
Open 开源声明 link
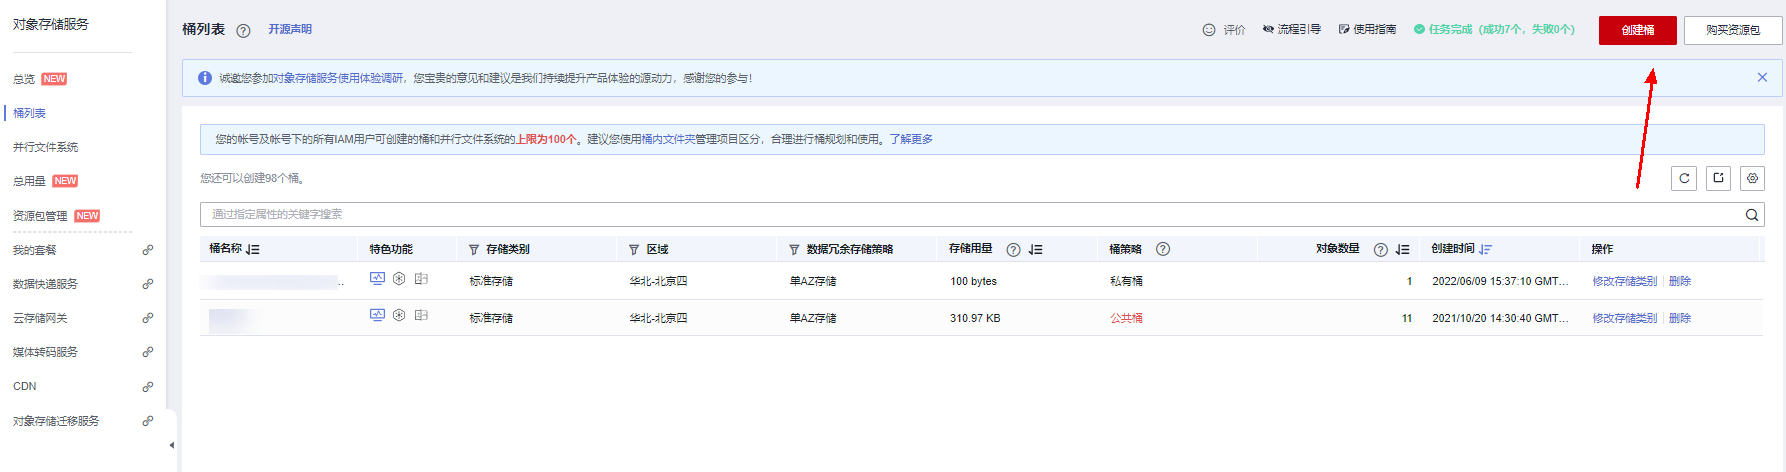[290, 29]
